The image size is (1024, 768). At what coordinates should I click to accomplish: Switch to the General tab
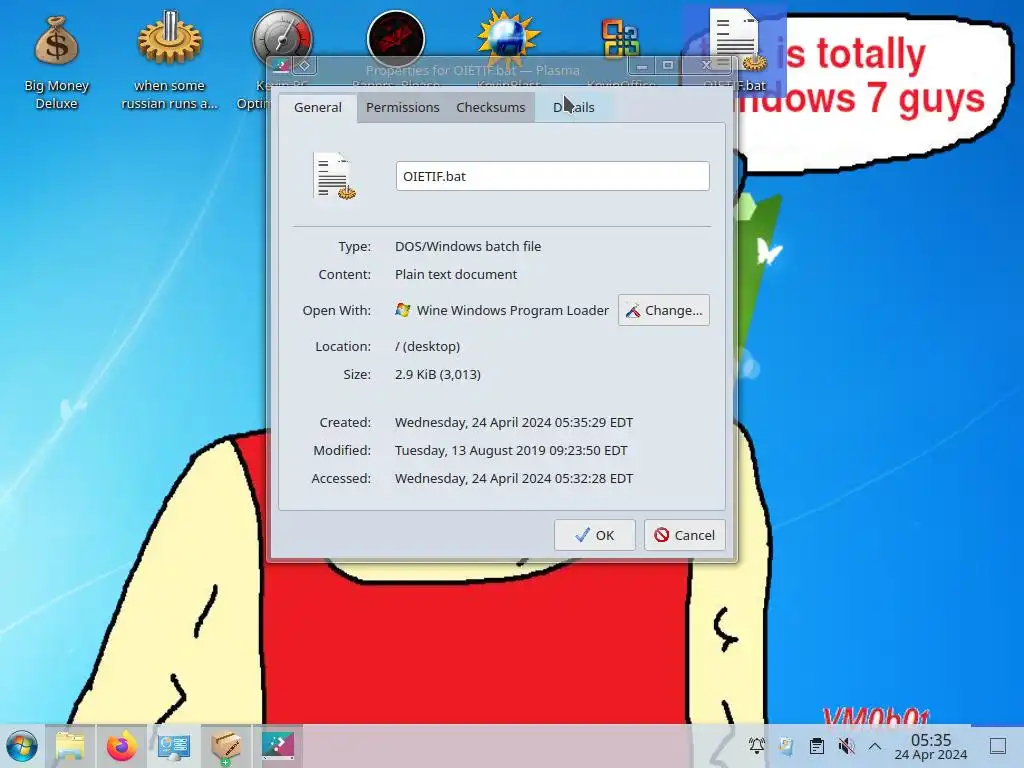(x=317, y=107)
